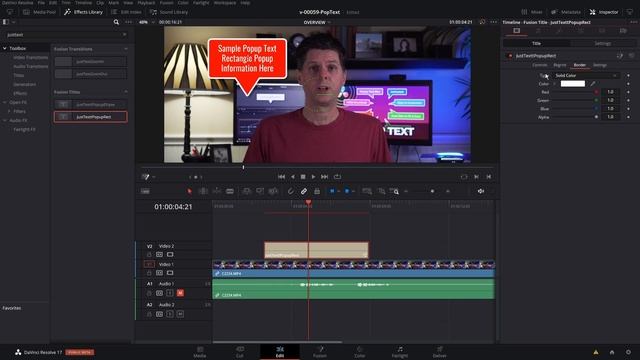Screen dimensions: 640x360
Task: Switch to Settings tab beside Title
Action: 602,43
